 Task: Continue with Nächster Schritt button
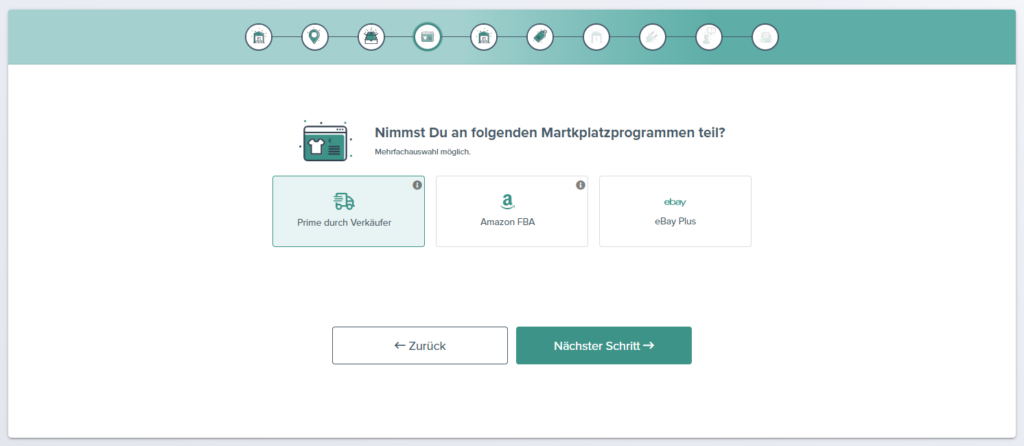click(x=604, y=345)
